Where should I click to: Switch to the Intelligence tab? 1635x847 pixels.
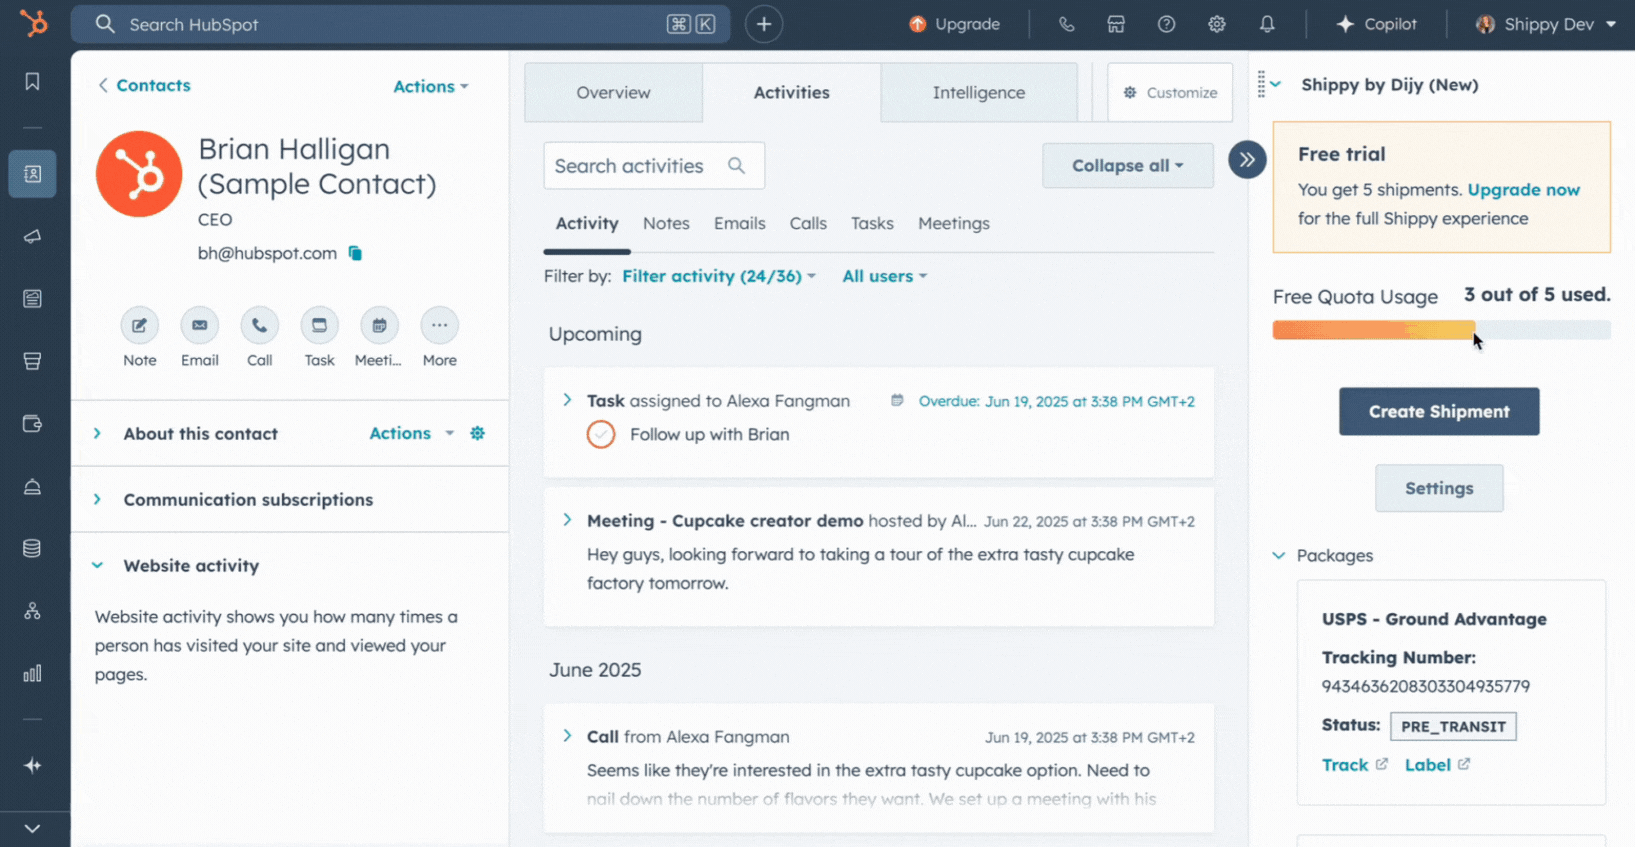[979, 92]
